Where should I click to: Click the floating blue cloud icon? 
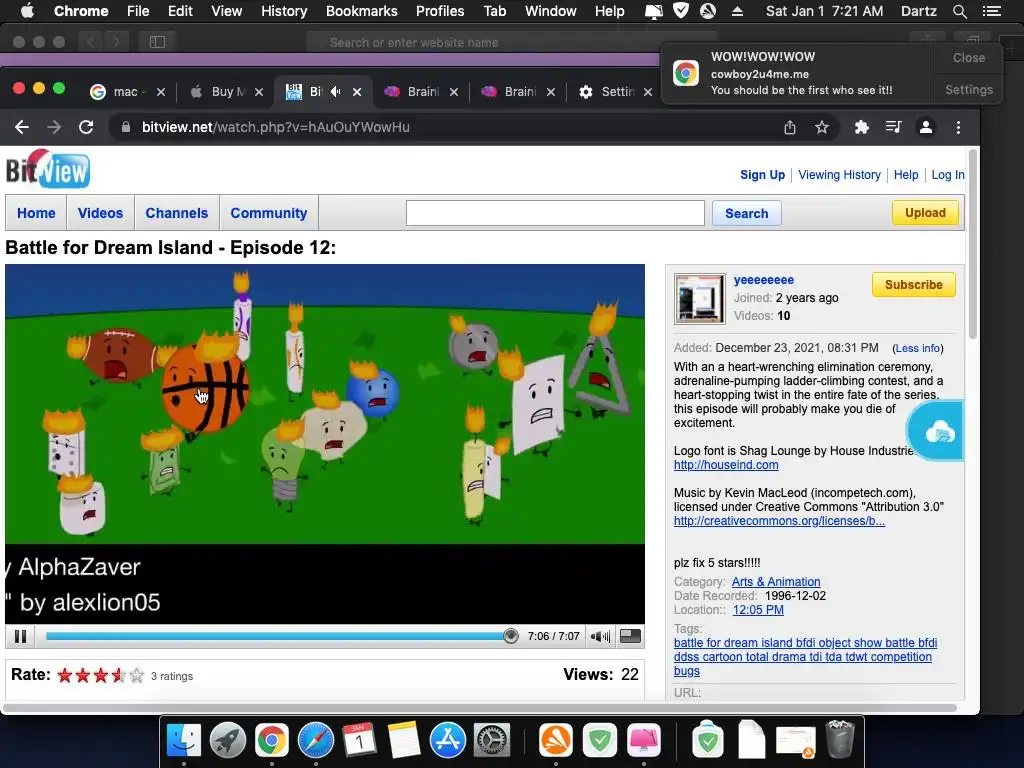[x=938, y=430]
